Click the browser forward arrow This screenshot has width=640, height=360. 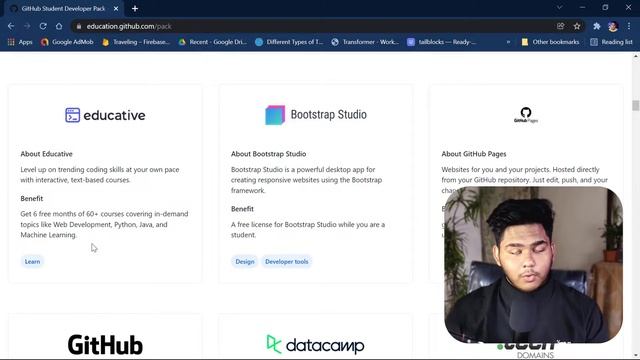click(27, 26)
